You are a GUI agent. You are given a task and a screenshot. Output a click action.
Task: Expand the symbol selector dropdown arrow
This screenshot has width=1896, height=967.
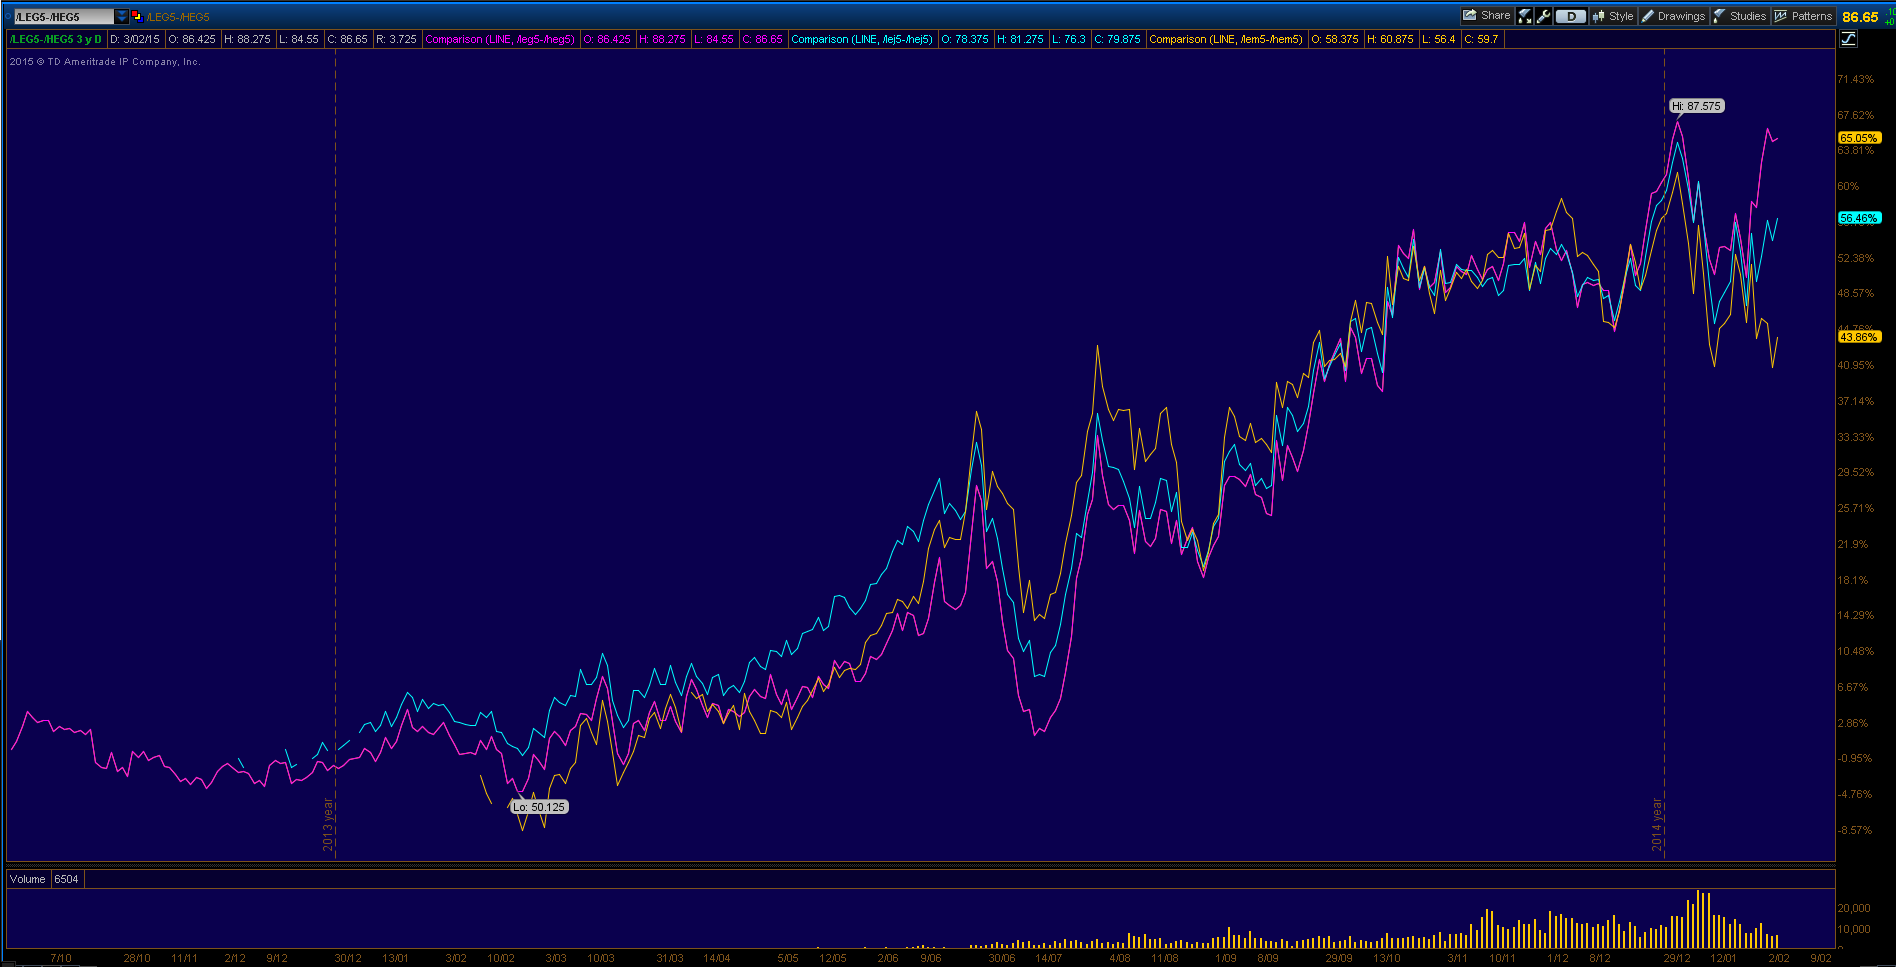click(122, 17)
